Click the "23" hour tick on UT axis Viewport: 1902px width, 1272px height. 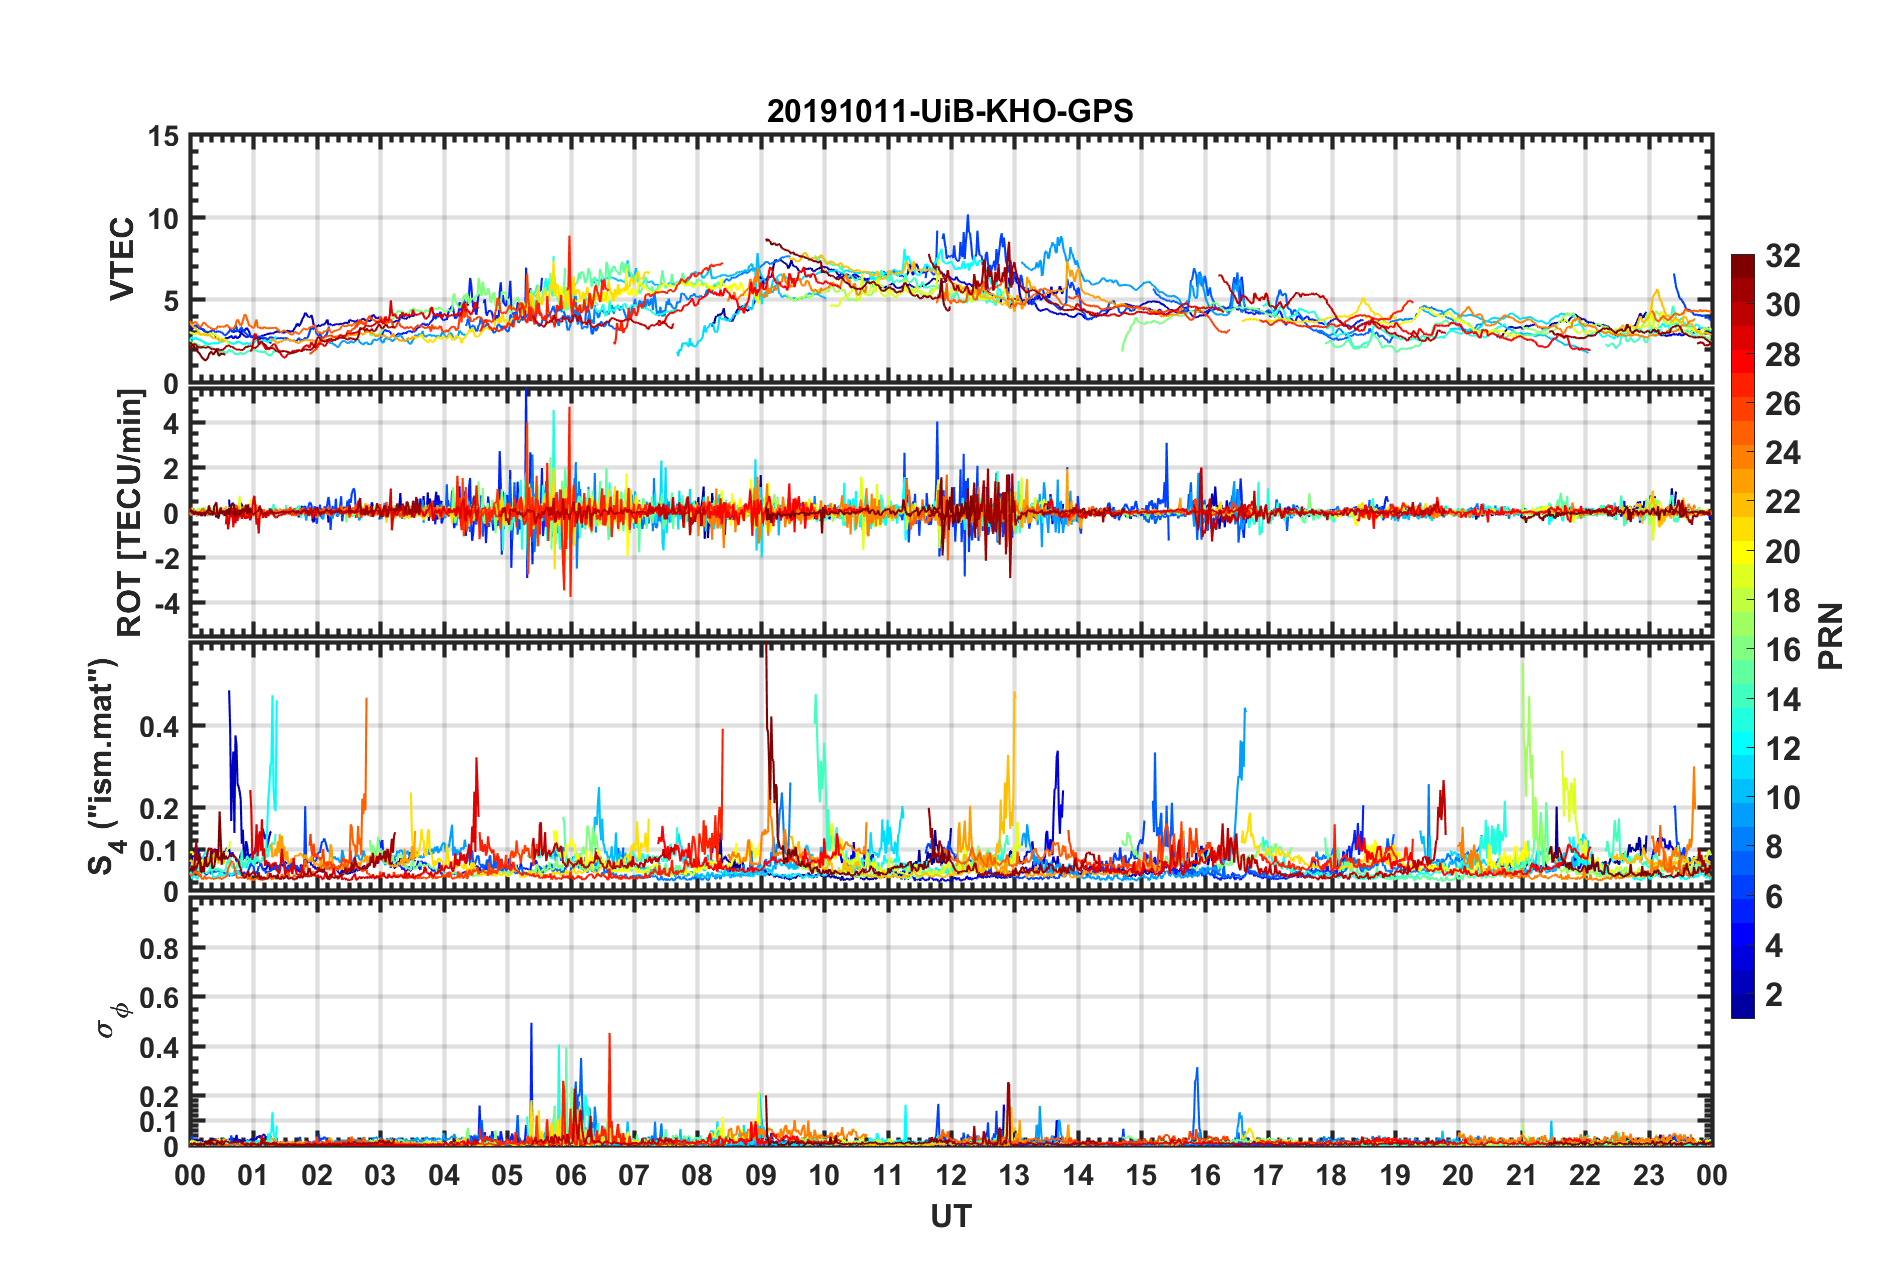click(x=1649, y=1175)
